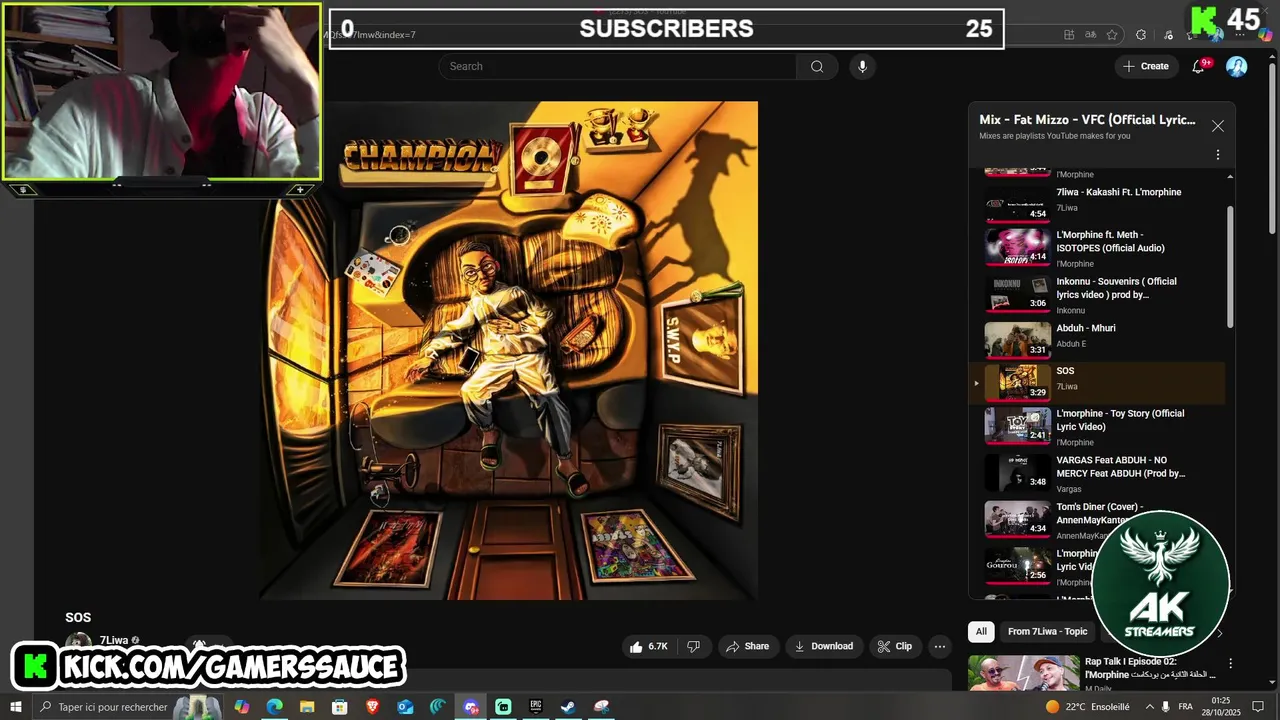
Task: Click the playlist panel scrollbar
Action: [1230, 265]
